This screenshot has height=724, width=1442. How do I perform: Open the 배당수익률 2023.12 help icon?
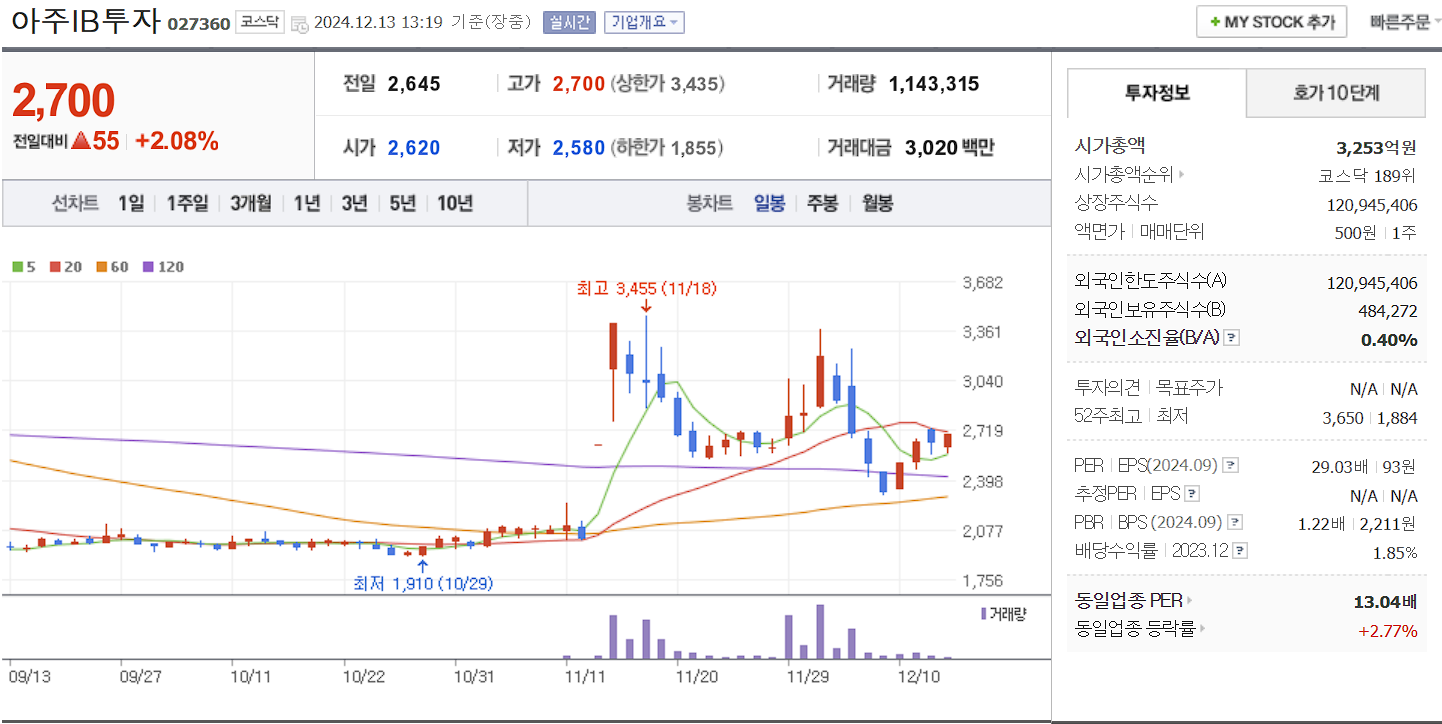pyautogui.click(x=1242, y=548)
